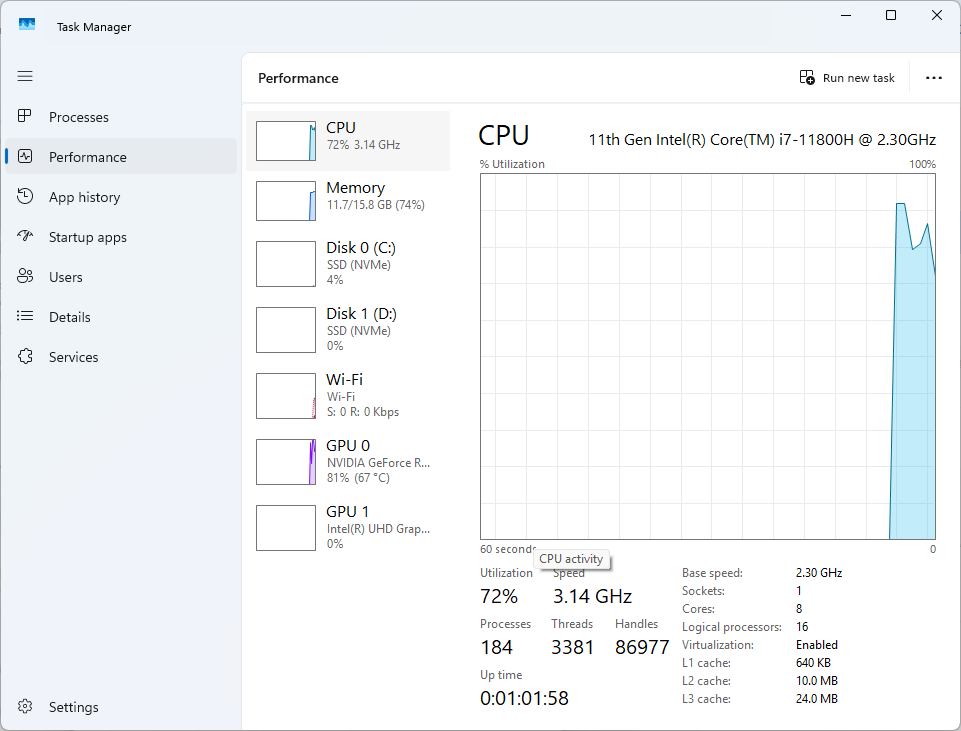Image resolution: width=961 pixels, height=731 pixels.
Task: Click the L1 cache 640 KB value
Action: pos(813,662)
